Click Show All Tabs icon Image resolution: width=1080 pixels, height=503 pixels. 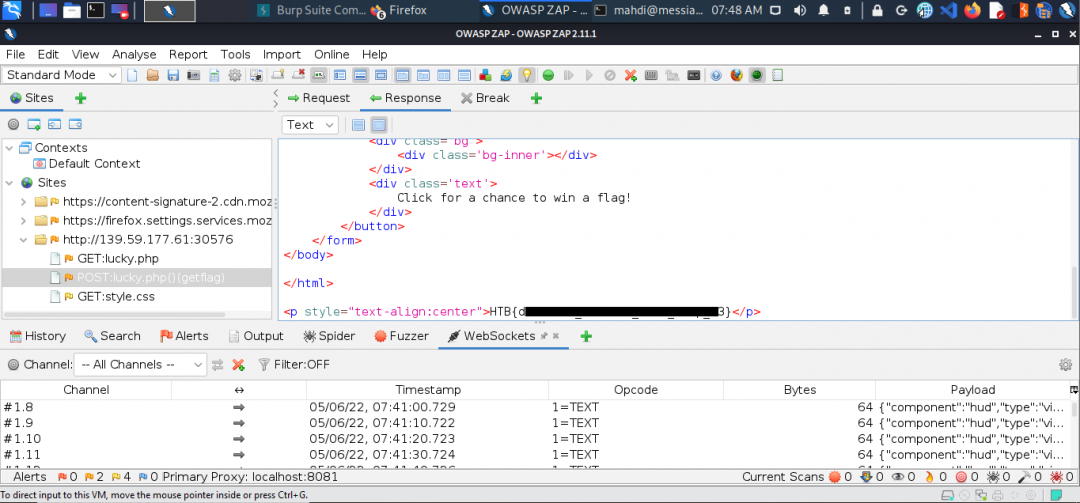pyautogui.click(x=278, y=75)
